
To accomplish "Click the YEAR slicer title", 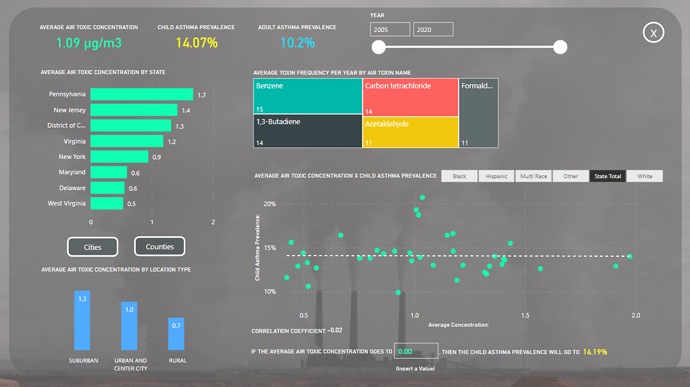I will 377,15.
